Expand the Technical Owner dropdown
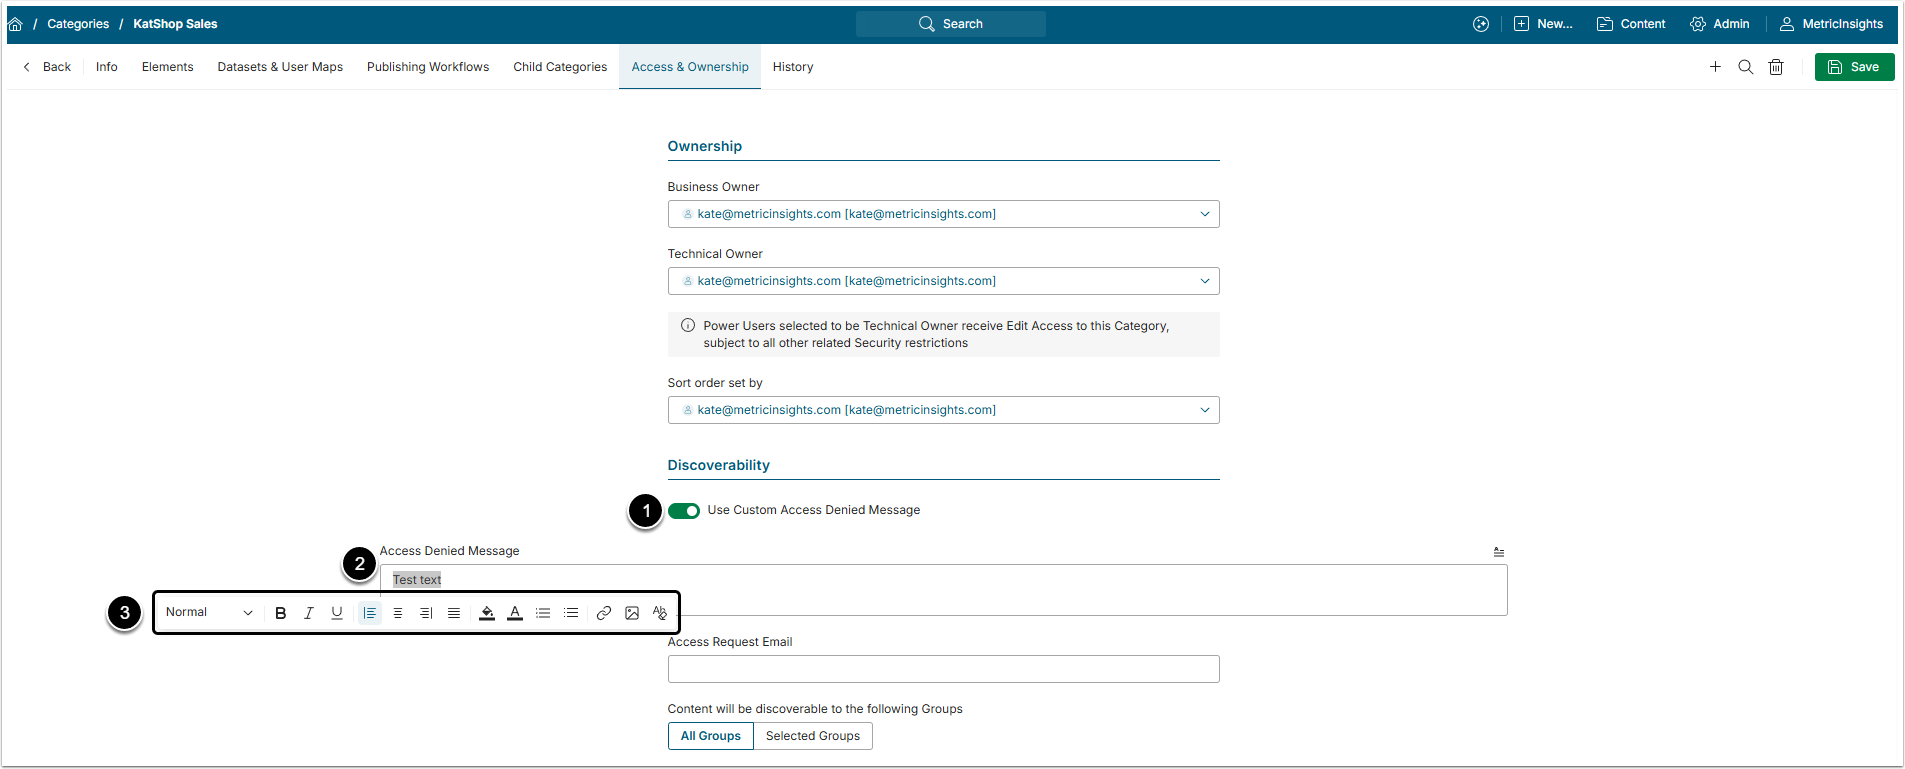The image size is (1905, 769). coord(943,281)
